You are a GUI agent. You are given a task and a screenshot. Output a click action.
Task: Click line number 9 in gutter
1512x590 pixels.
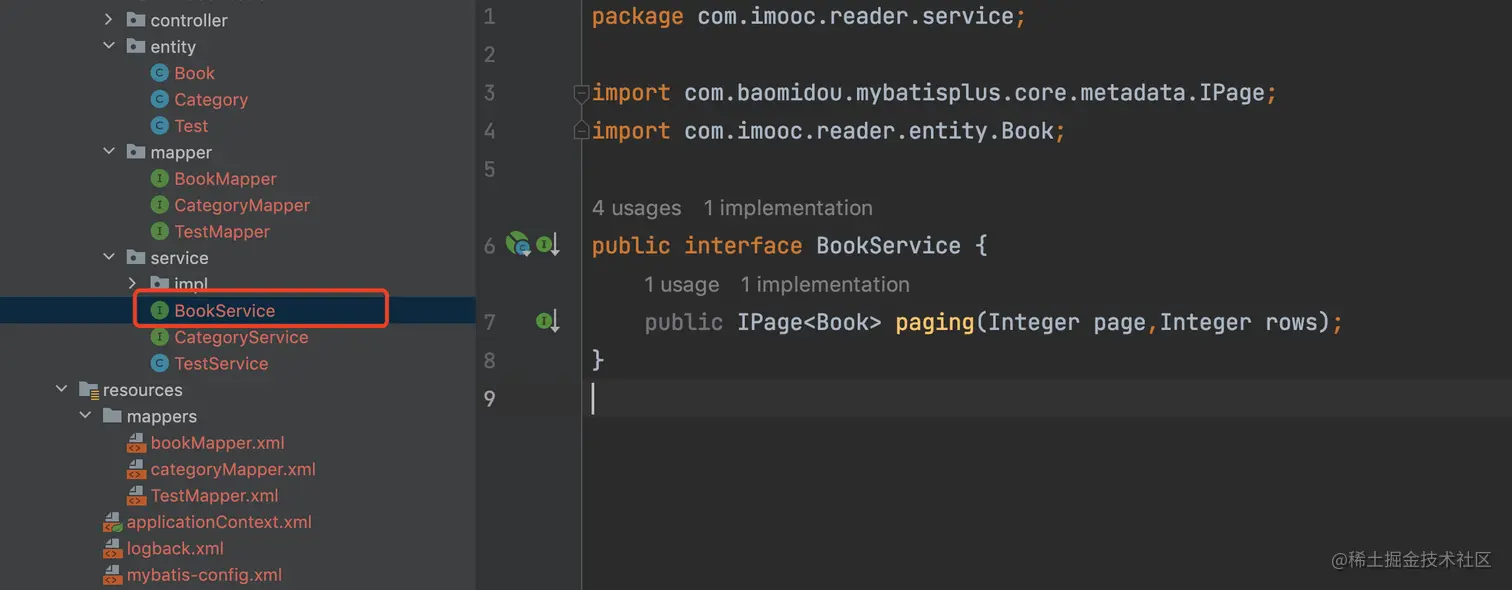tap(489, 398)
